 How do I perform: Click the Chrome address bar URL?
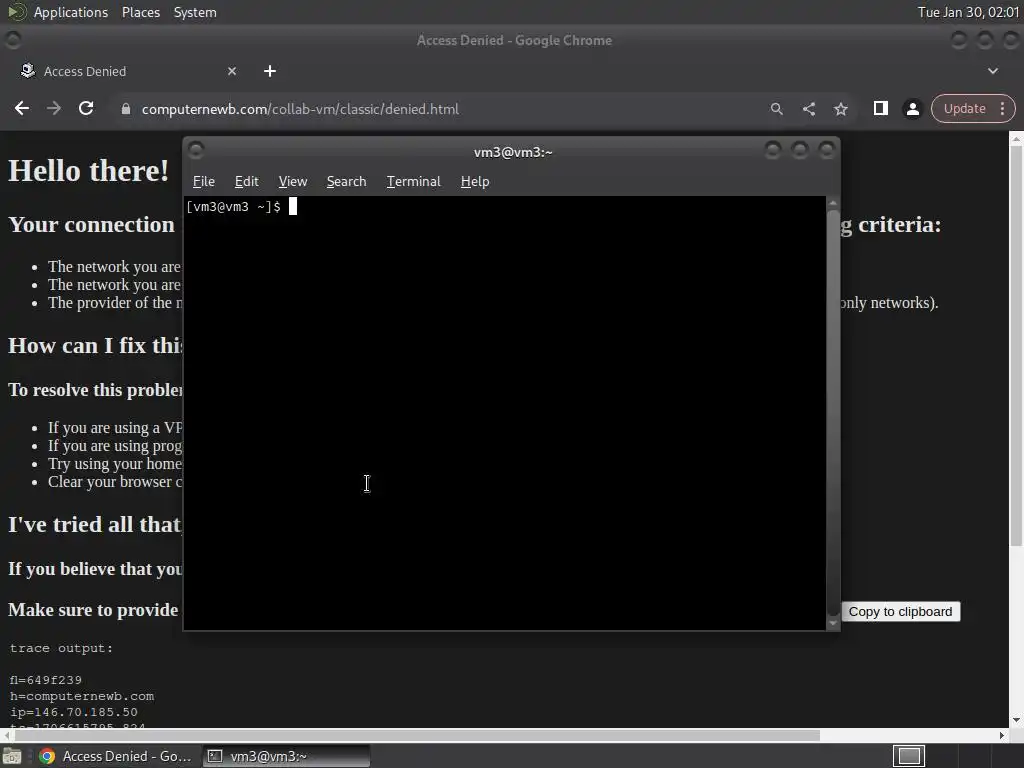[300, 109]
